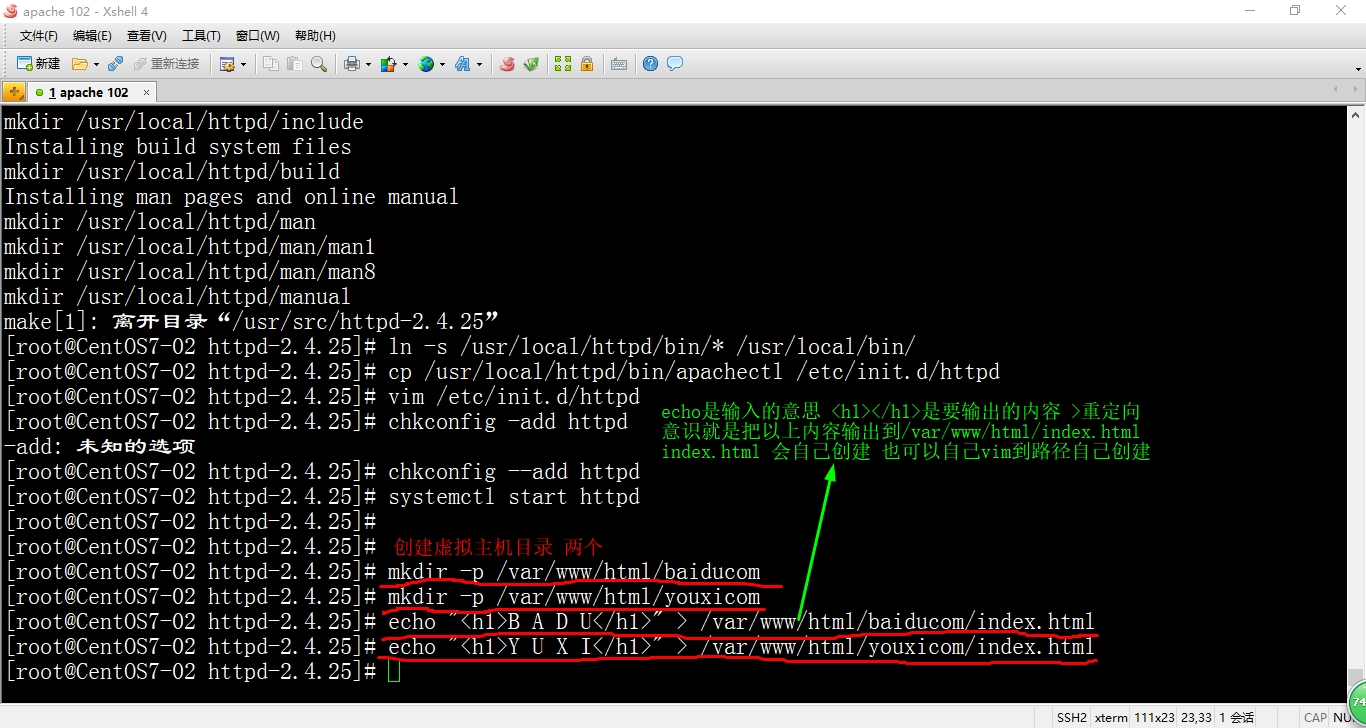
Task: Expand the font dropdown arrow
Action: 479,64
